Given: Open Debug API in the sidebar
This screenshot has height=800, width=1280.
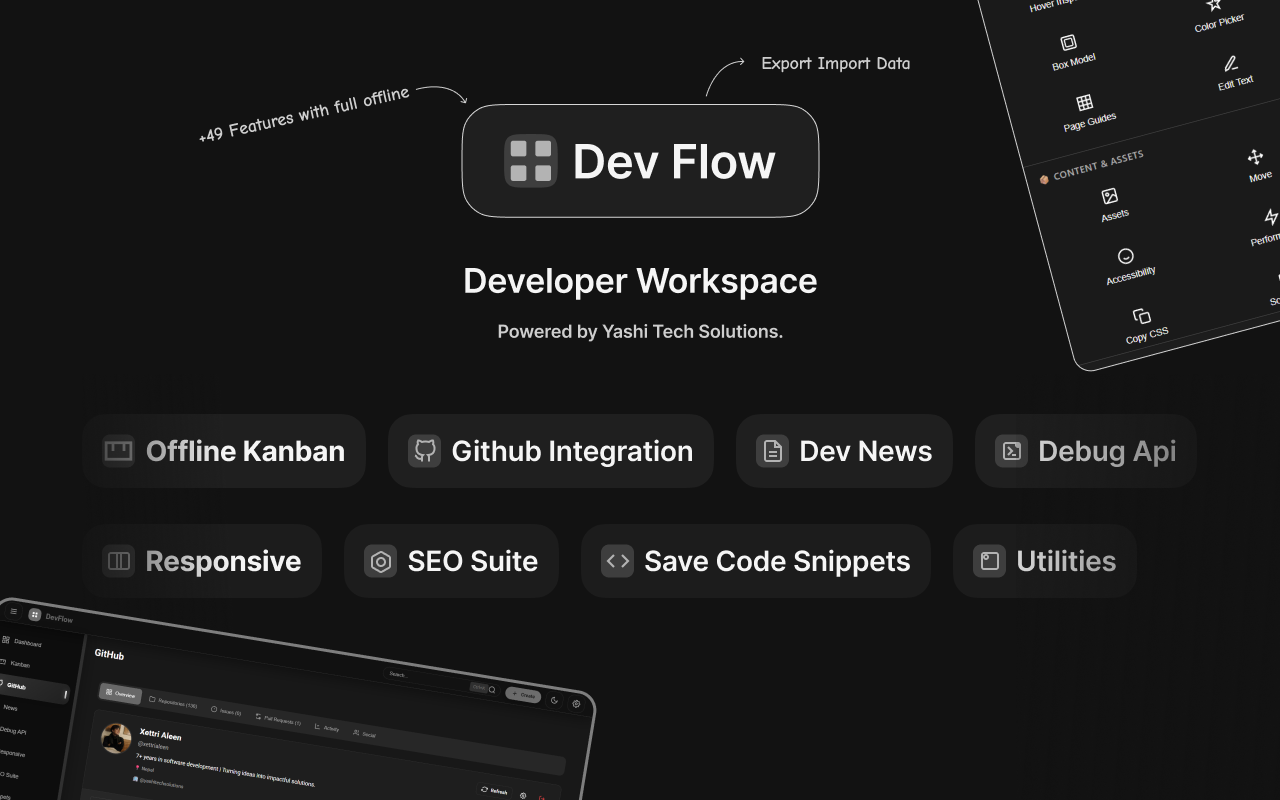Looking at the screenshot, I should (x=12, y=731).
